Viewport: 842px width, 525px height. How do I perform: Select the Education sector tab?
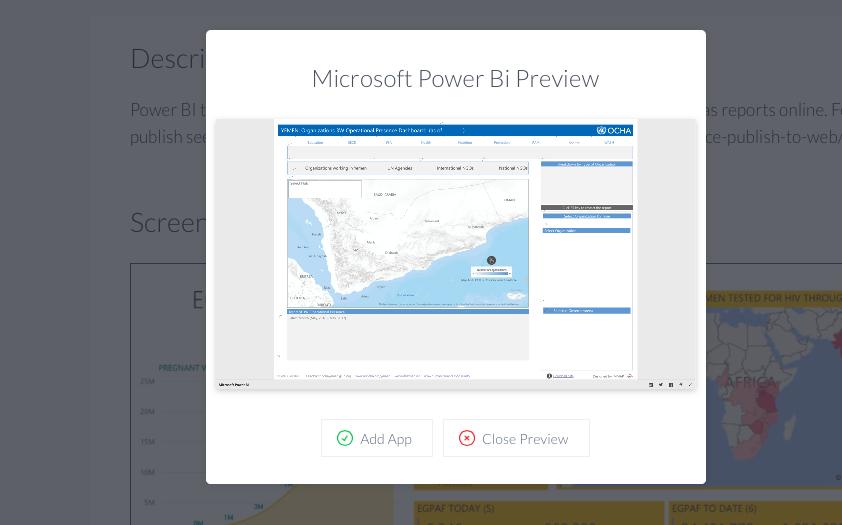pos(315,143)
